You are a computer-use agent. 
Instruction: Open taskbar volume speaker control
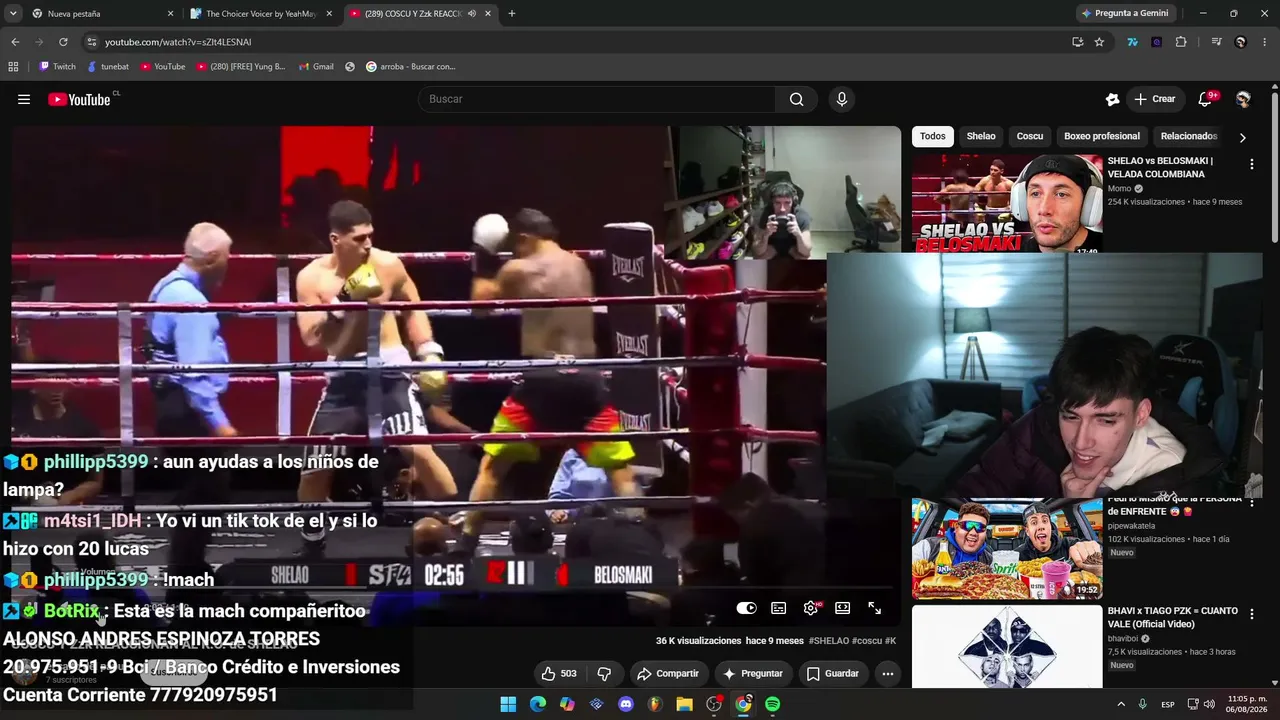[1209, 704]
